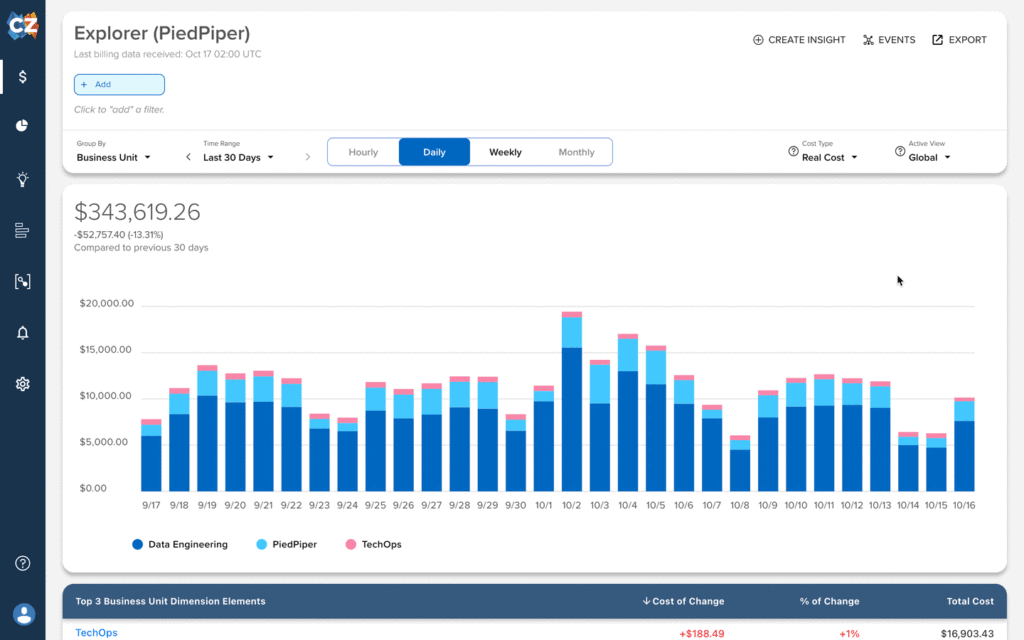Open Events panel
The image size is (1024, 640).
889,40
